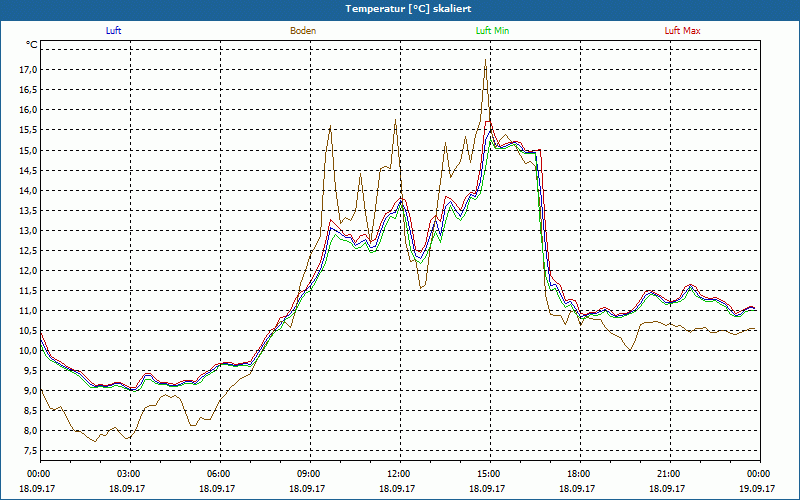This screenshot has height=500, width=800.
Task: Click the 9,0 y-axis value
Action: [x=30, y=391]
